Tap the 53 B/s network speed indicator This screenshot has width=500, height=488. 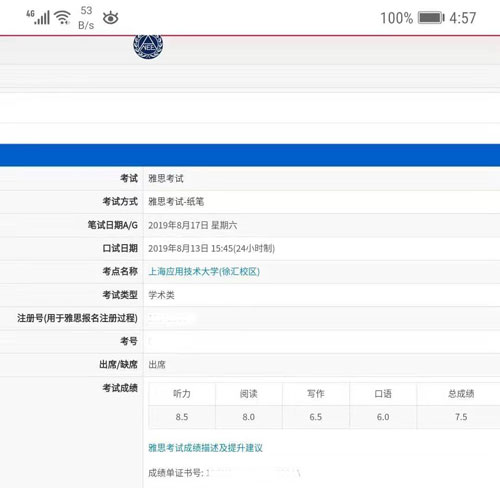coord(86,18)
